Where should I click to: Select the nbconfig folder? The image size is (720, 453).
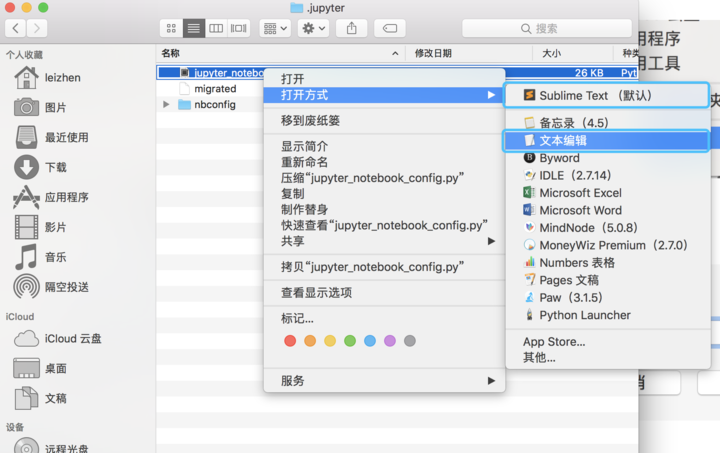pyautogui.click(x=215, y=105)
